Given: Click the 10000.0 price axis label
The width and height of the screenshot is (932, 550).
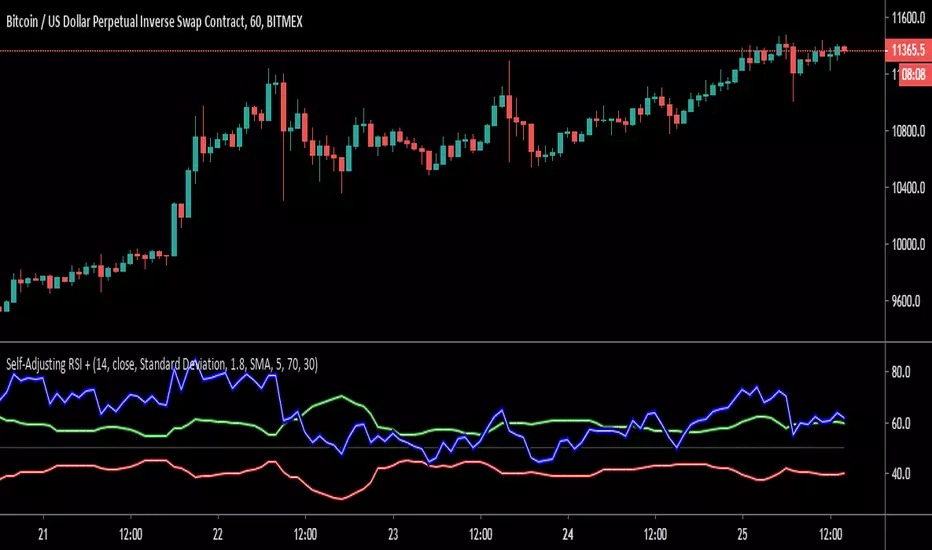Looking at the screenshot, I should [908, 244].
